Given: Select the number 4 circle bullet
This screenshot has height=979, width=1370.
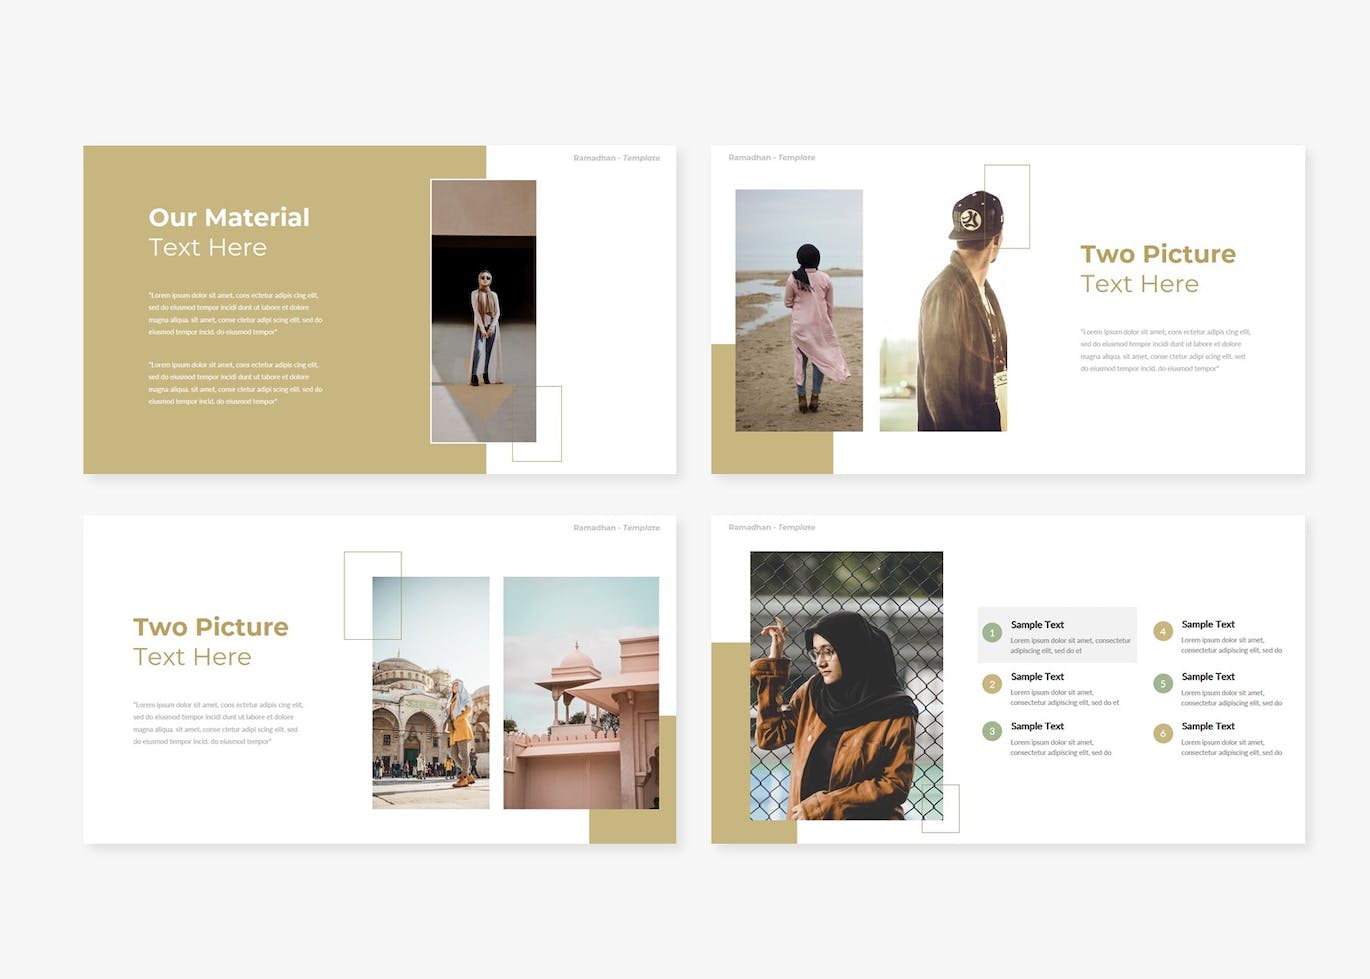Looking at the screenshot, I should pyautogui.click(x=1162, y=631).
